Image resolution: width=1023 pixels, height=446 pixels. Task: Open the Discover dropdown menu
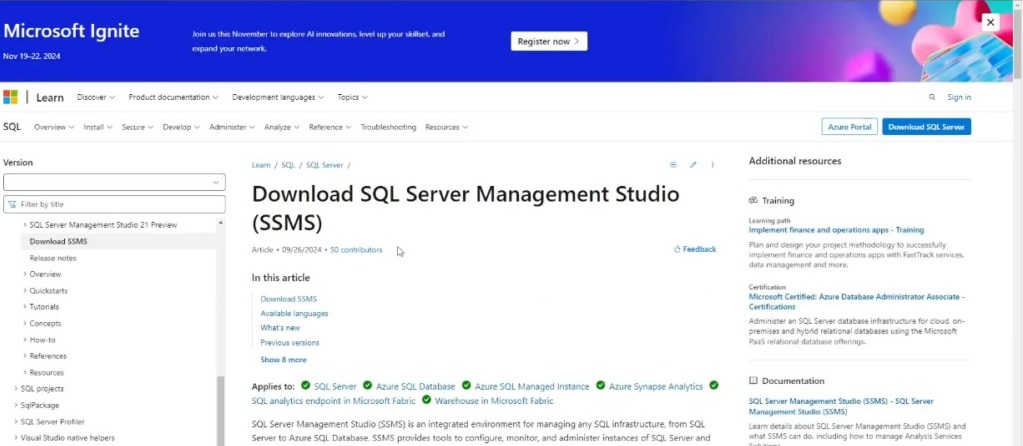(96, 97)
